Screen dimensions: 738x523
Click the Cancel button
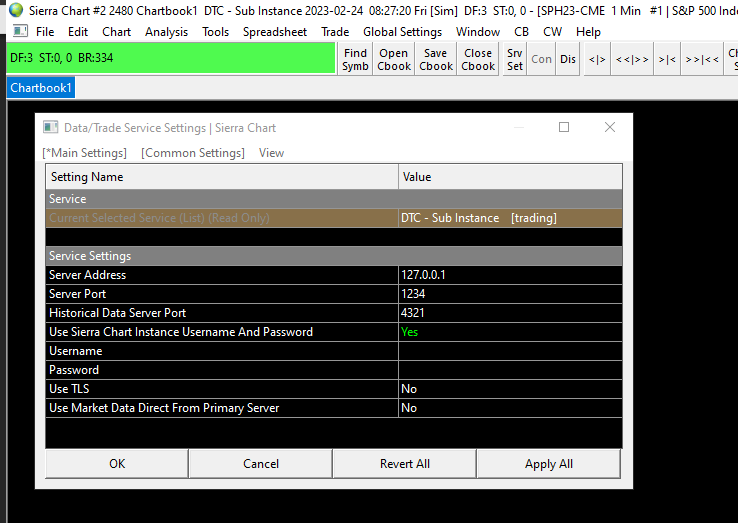[x=261, y=464]
